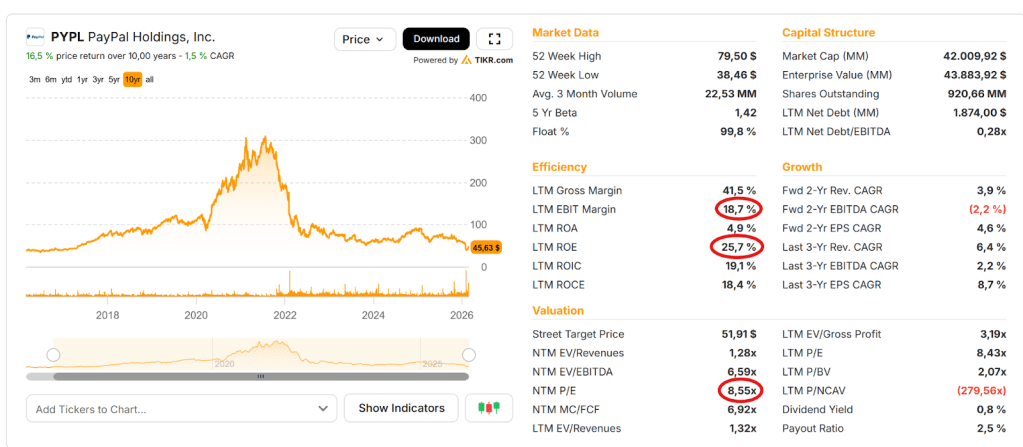Click the Show Indicators button
The width and height of the screenshot is (1023, 447).
click(401, 408)
